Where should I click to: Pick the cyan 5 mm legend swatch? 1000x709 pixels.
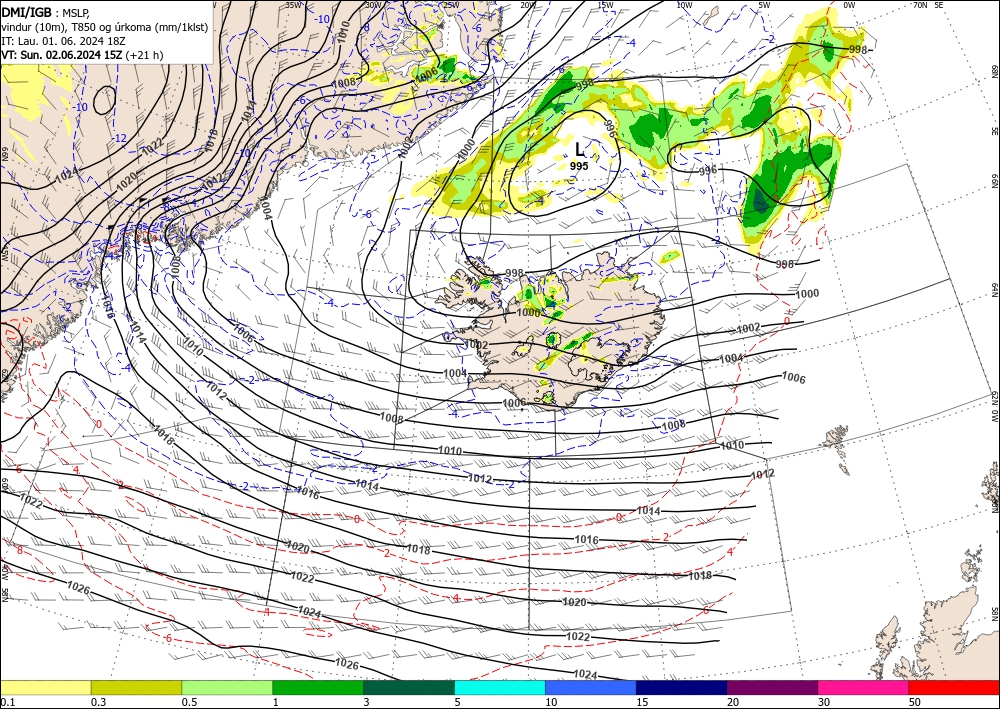click(500, 687)
